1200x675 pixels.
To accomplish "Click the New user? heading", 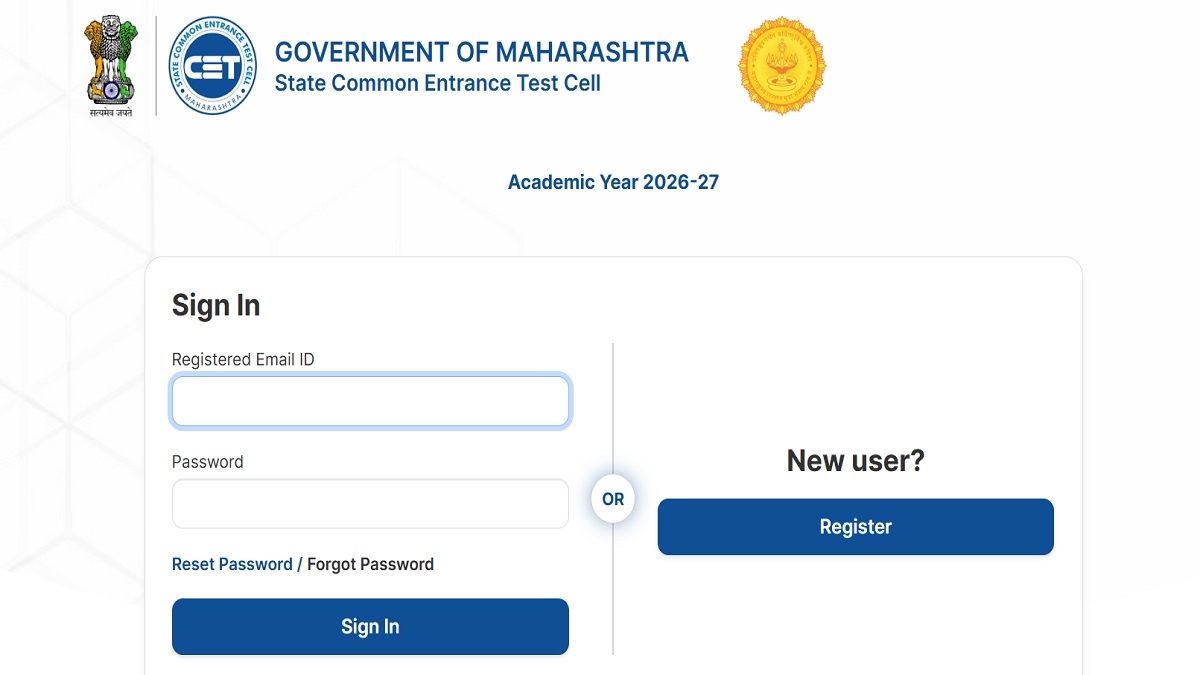I will point(855,460).
